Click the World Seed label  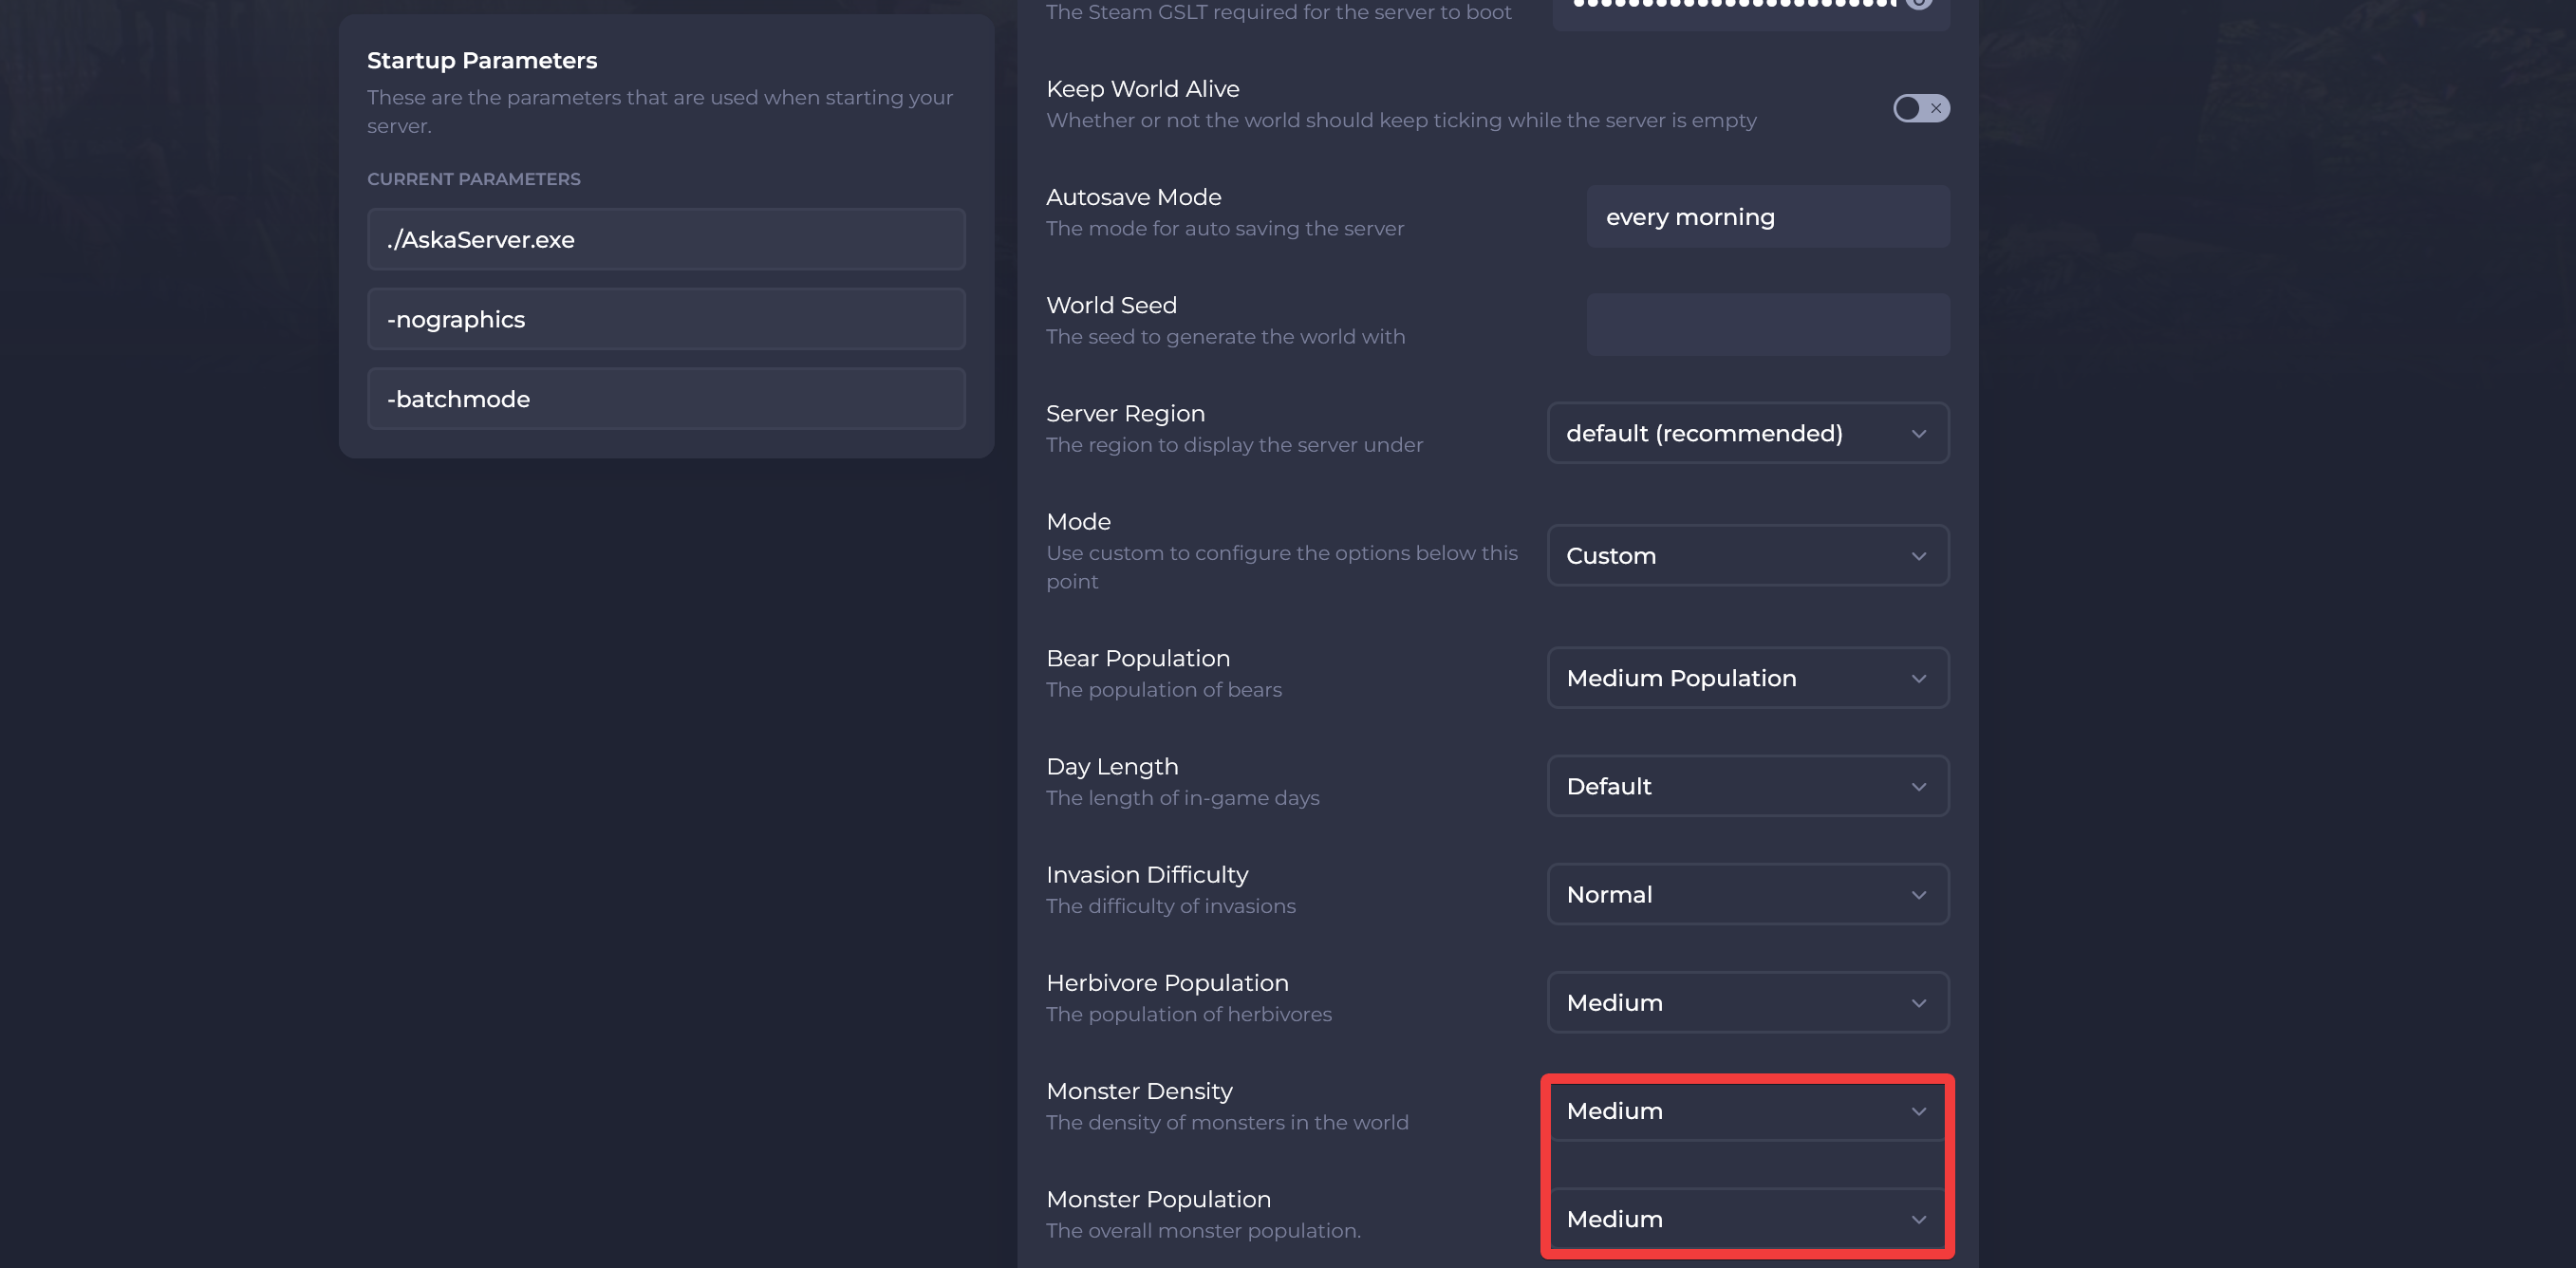1111,305
